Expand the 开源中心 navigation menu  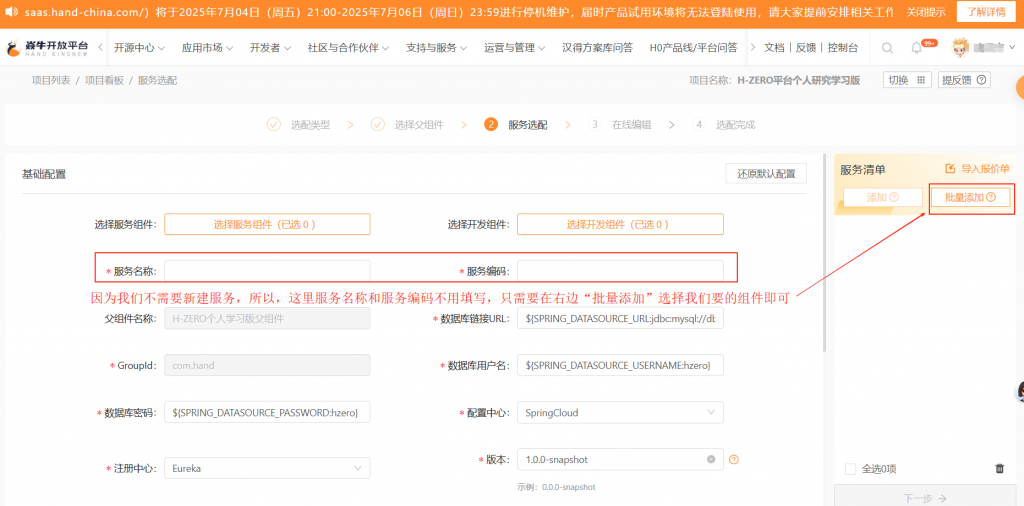(x=139, y=48)
